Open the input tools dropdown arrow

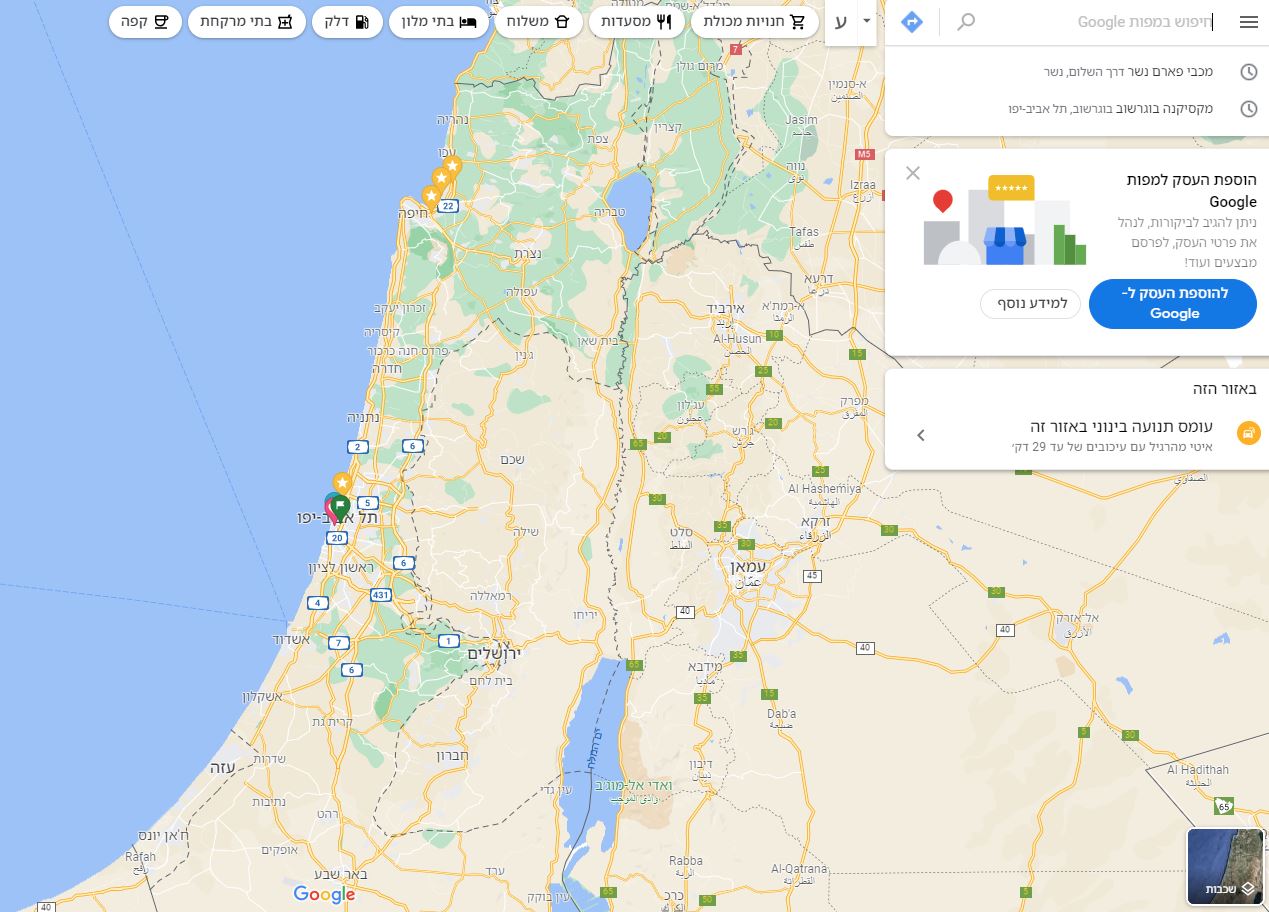pos(866,21)
